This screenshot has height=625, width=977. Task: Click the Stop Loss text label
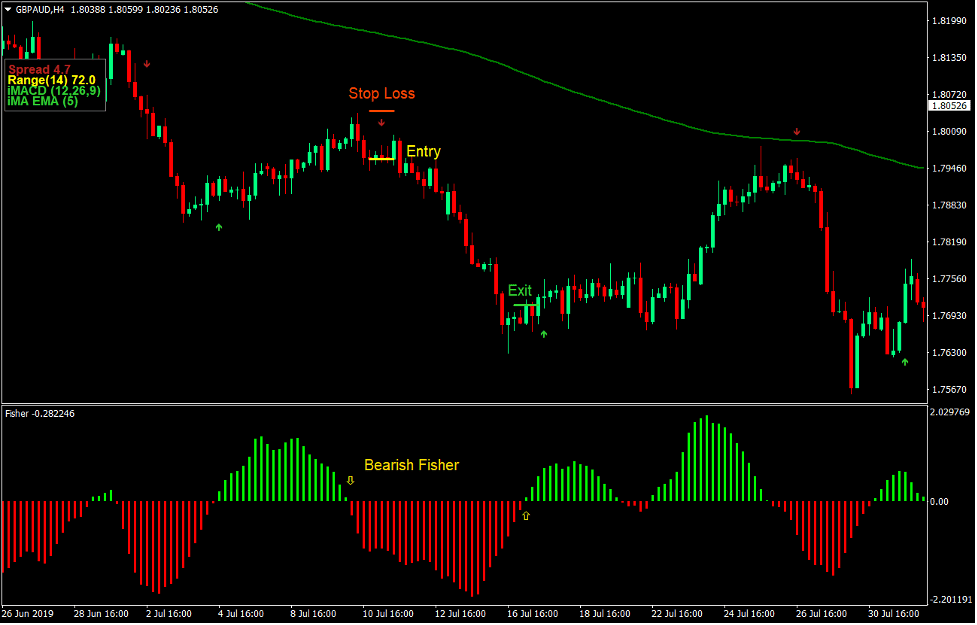tap(383, 93)
